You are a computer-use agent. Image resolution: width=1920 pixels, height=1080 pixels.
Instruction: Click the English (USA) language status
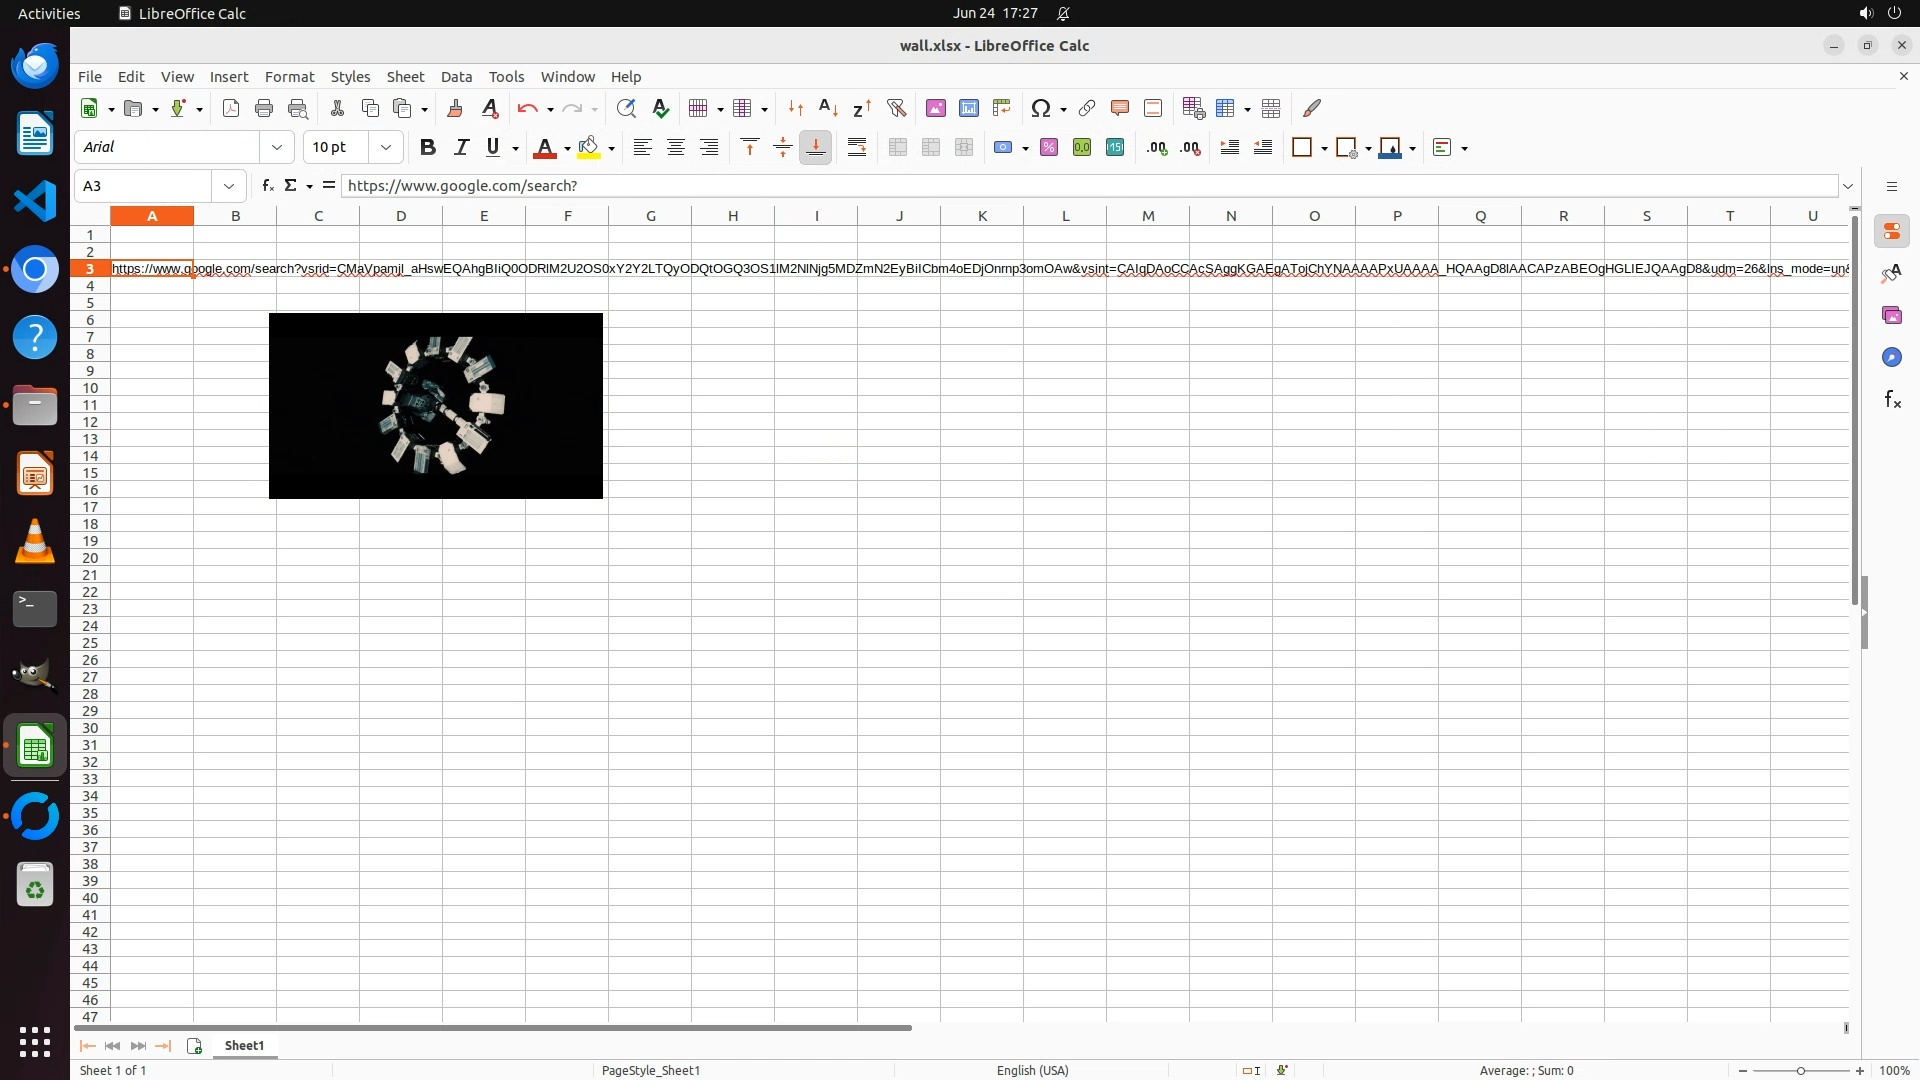(x=1032, y=1070)
